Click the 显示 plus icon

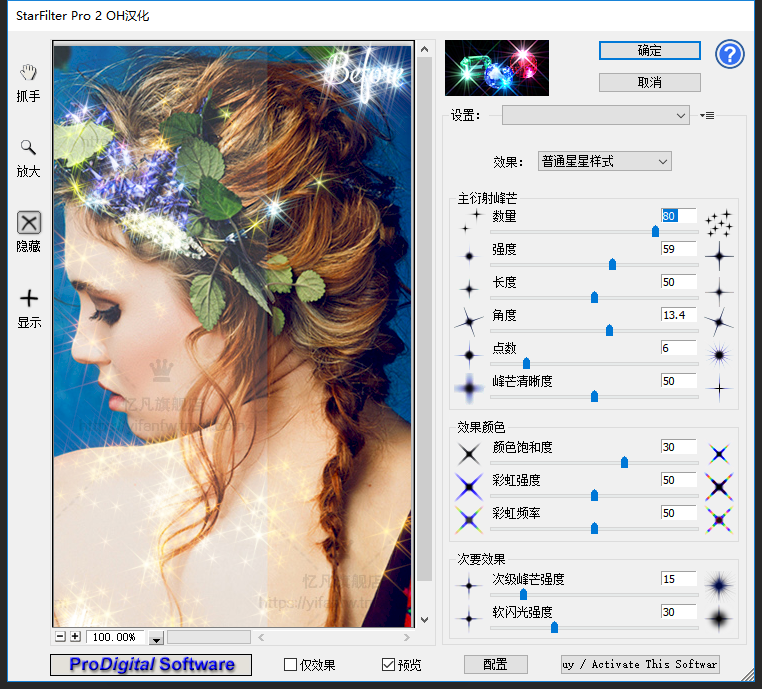pyautogui.click(x=29, y=298)
